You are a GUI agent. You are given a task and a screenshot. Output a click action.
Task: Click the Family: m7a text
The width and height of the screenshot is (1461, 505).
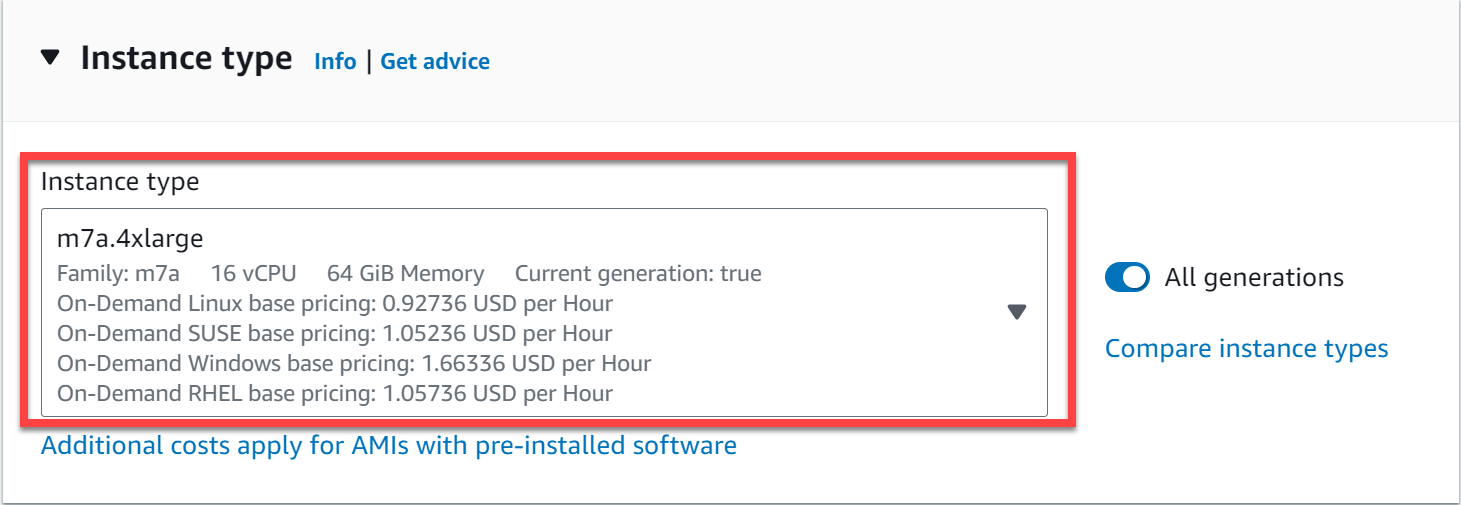[x=118, y=273]
